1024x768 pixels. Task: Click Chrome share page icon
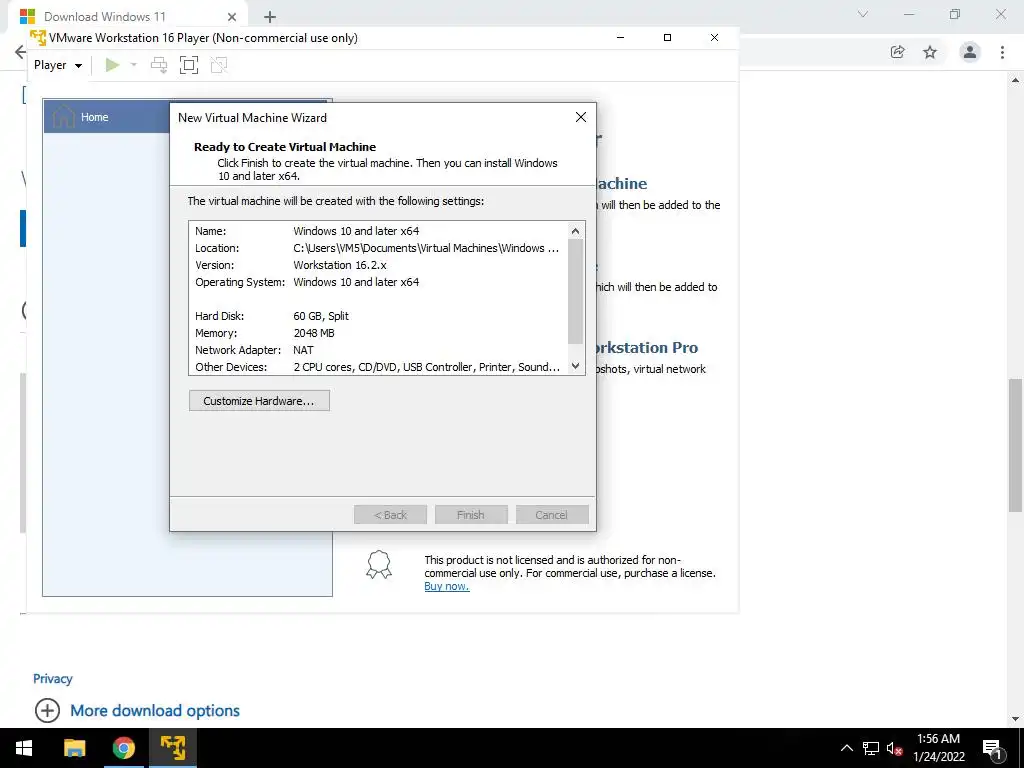(x=898, y=52)
